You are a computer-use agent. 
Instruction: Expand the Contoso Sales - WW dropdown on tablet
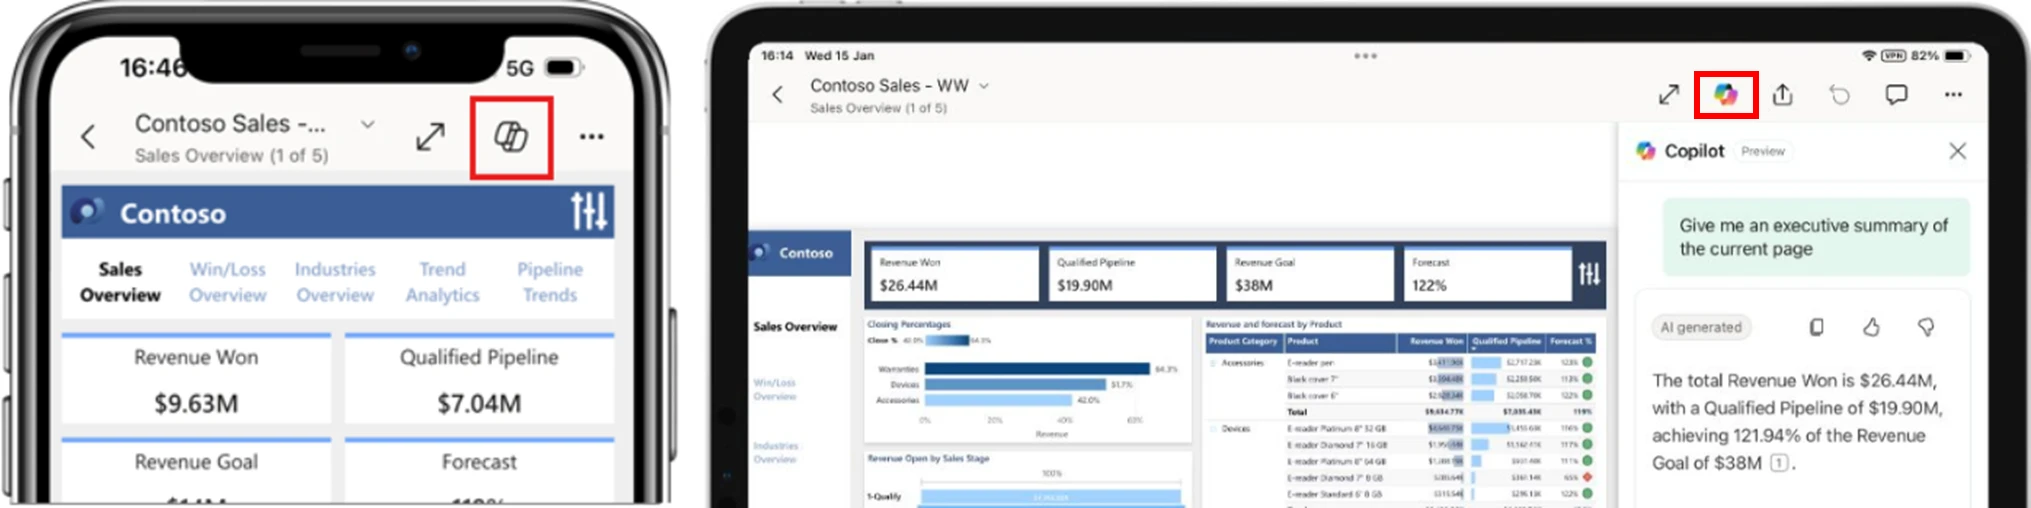click(x=984, y=86)
